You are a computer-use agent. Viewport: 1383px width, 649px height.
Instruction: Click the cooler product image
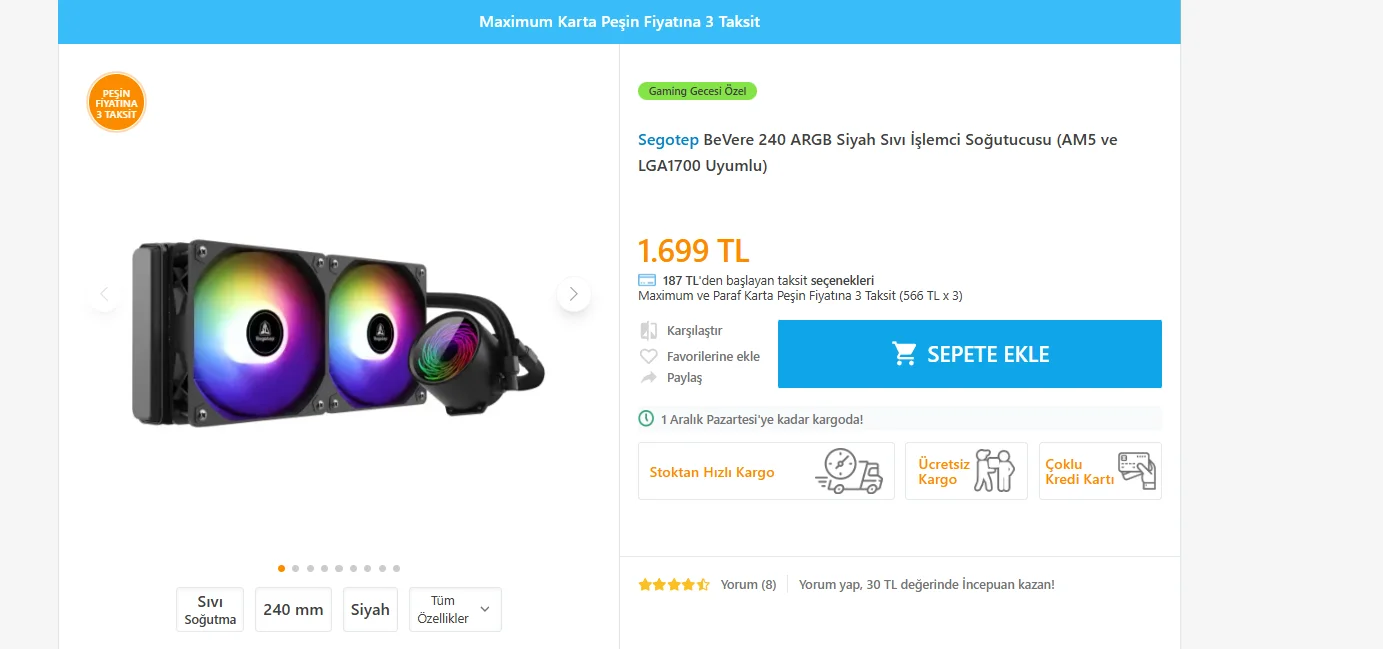[338, 330]
